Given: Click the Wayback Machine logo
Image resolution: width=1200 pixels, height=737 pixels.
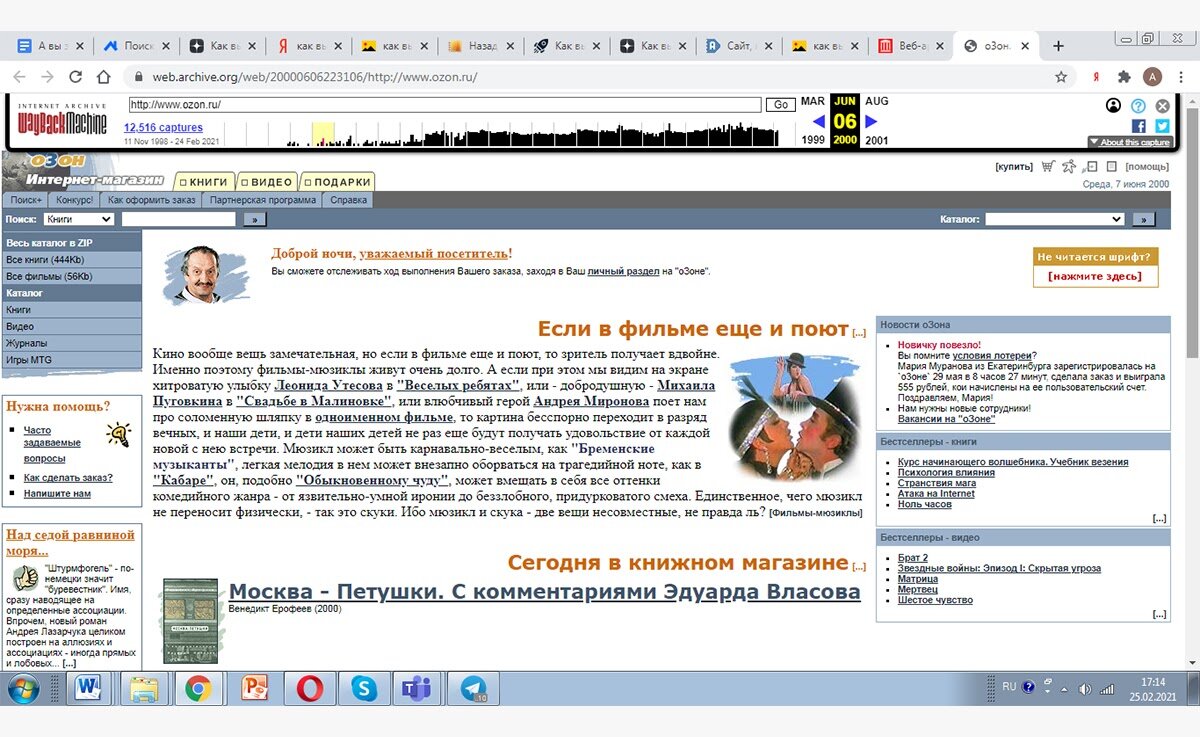Looking at the screenshot, I should (62, 121).
